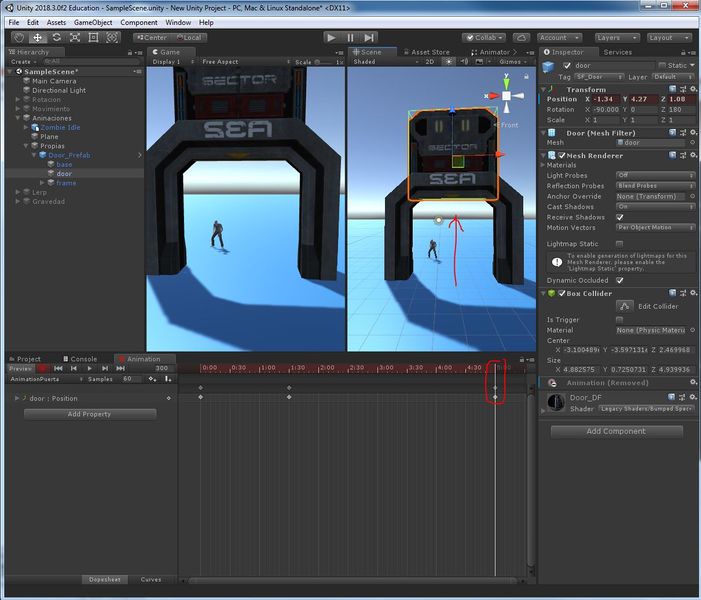This screenshot has width=701, height=600.
Task: Start Play mode
Action: pyautogui.click(x=331, y=38)
